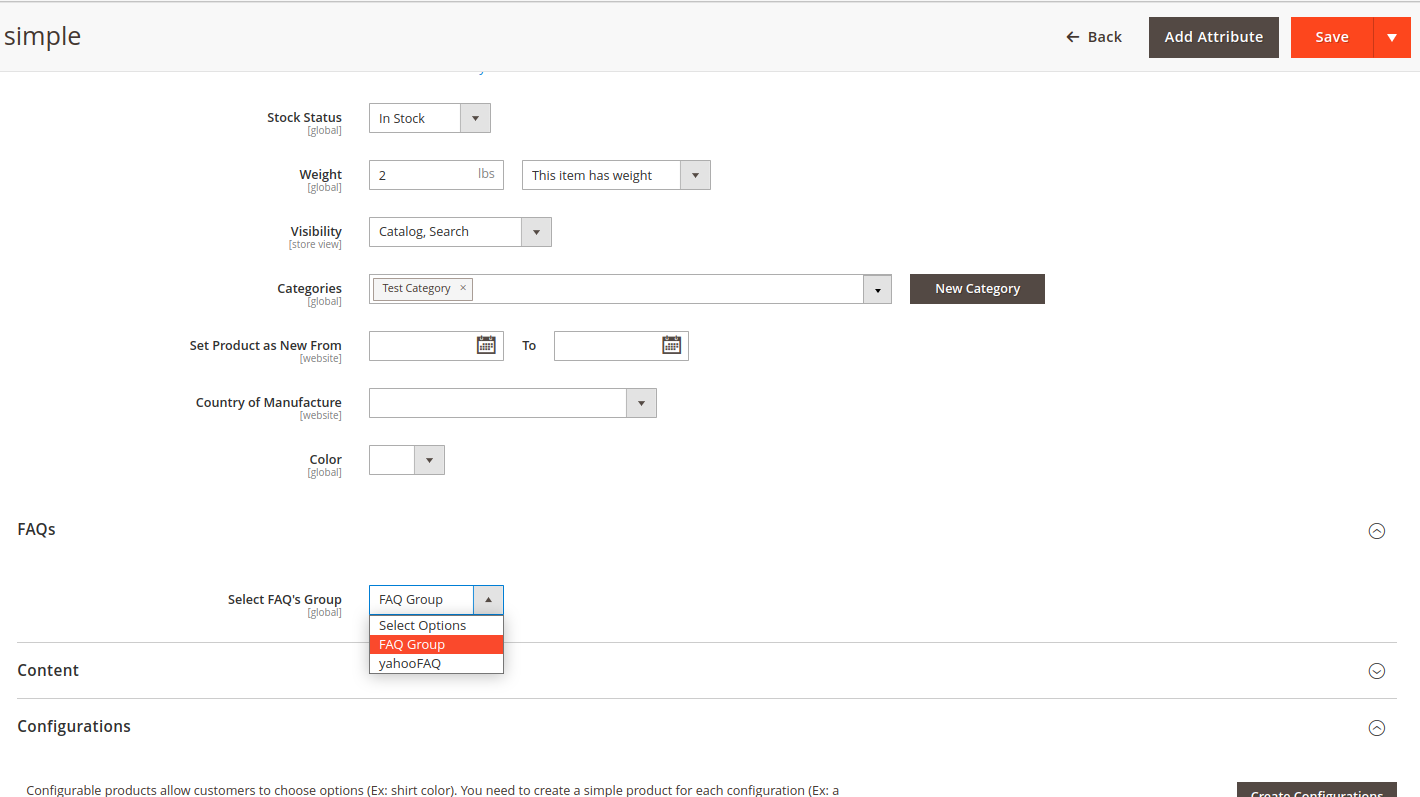Open the Visibility dropdown arrow
The image size is (1420, 797).
point(536,231)
